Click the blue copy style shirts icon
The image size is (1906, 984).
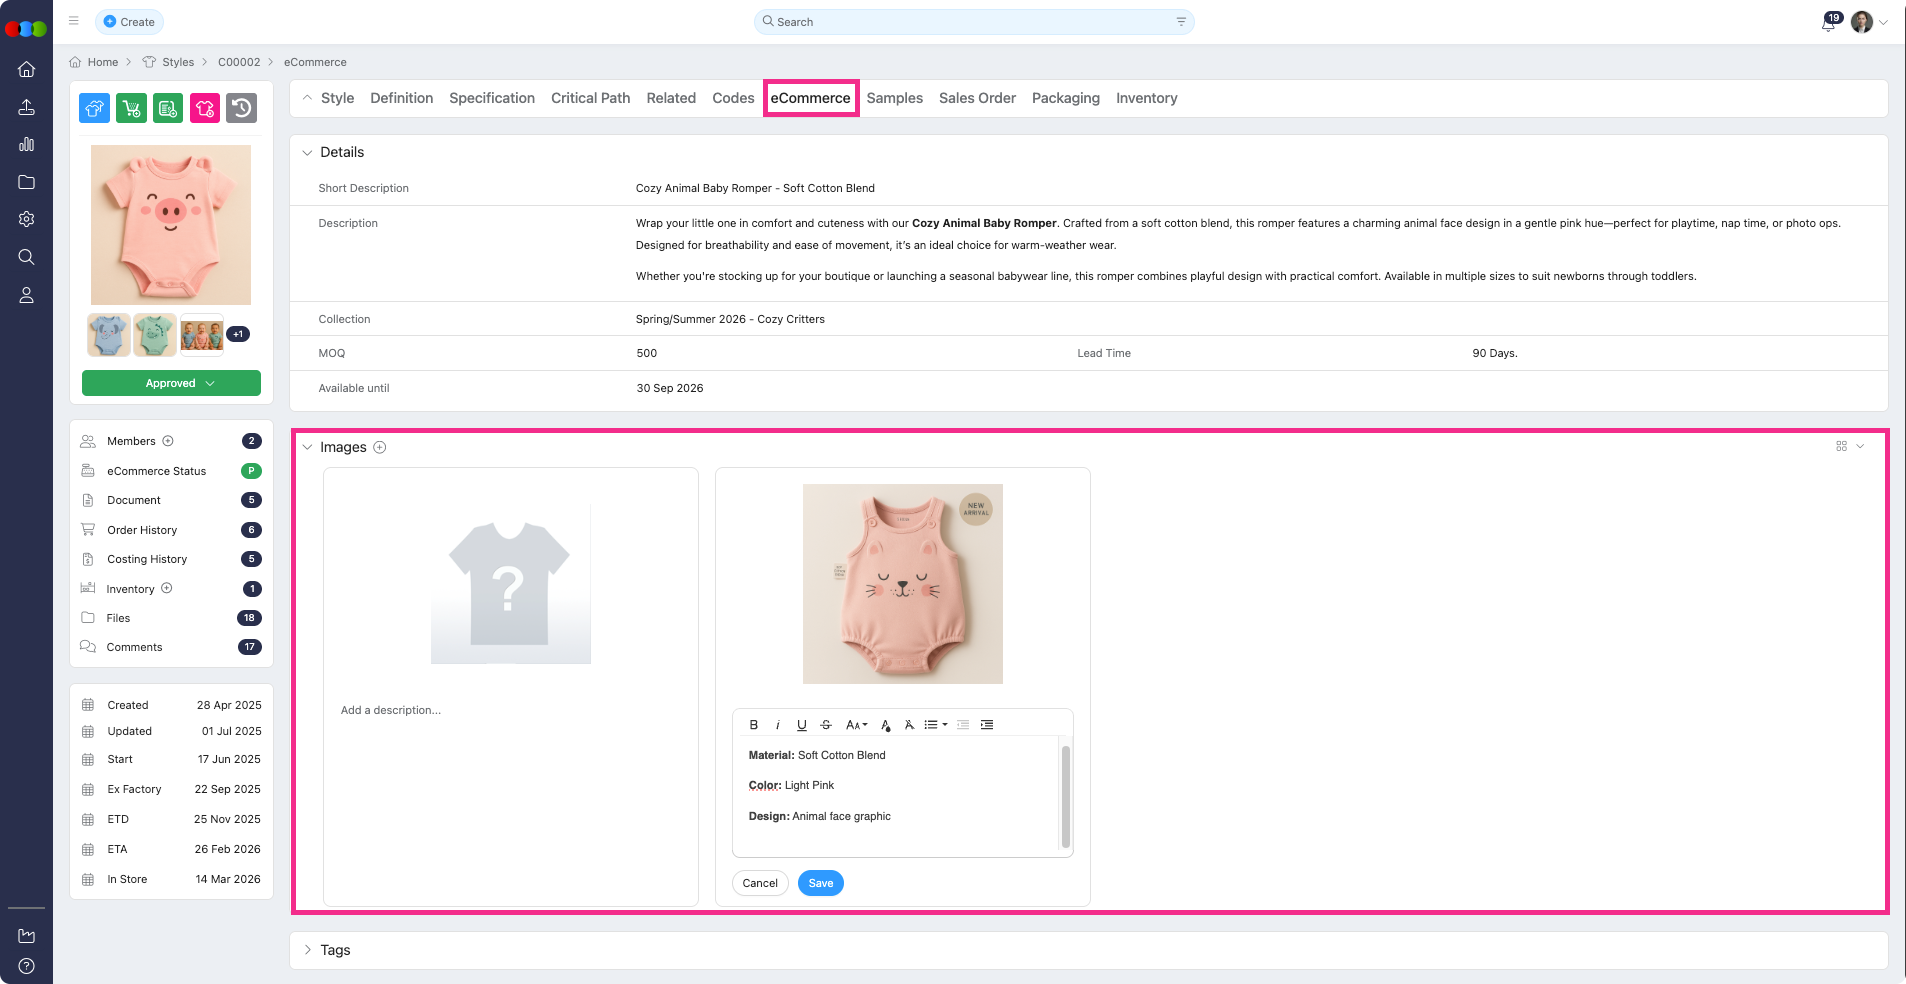(94, 108)
